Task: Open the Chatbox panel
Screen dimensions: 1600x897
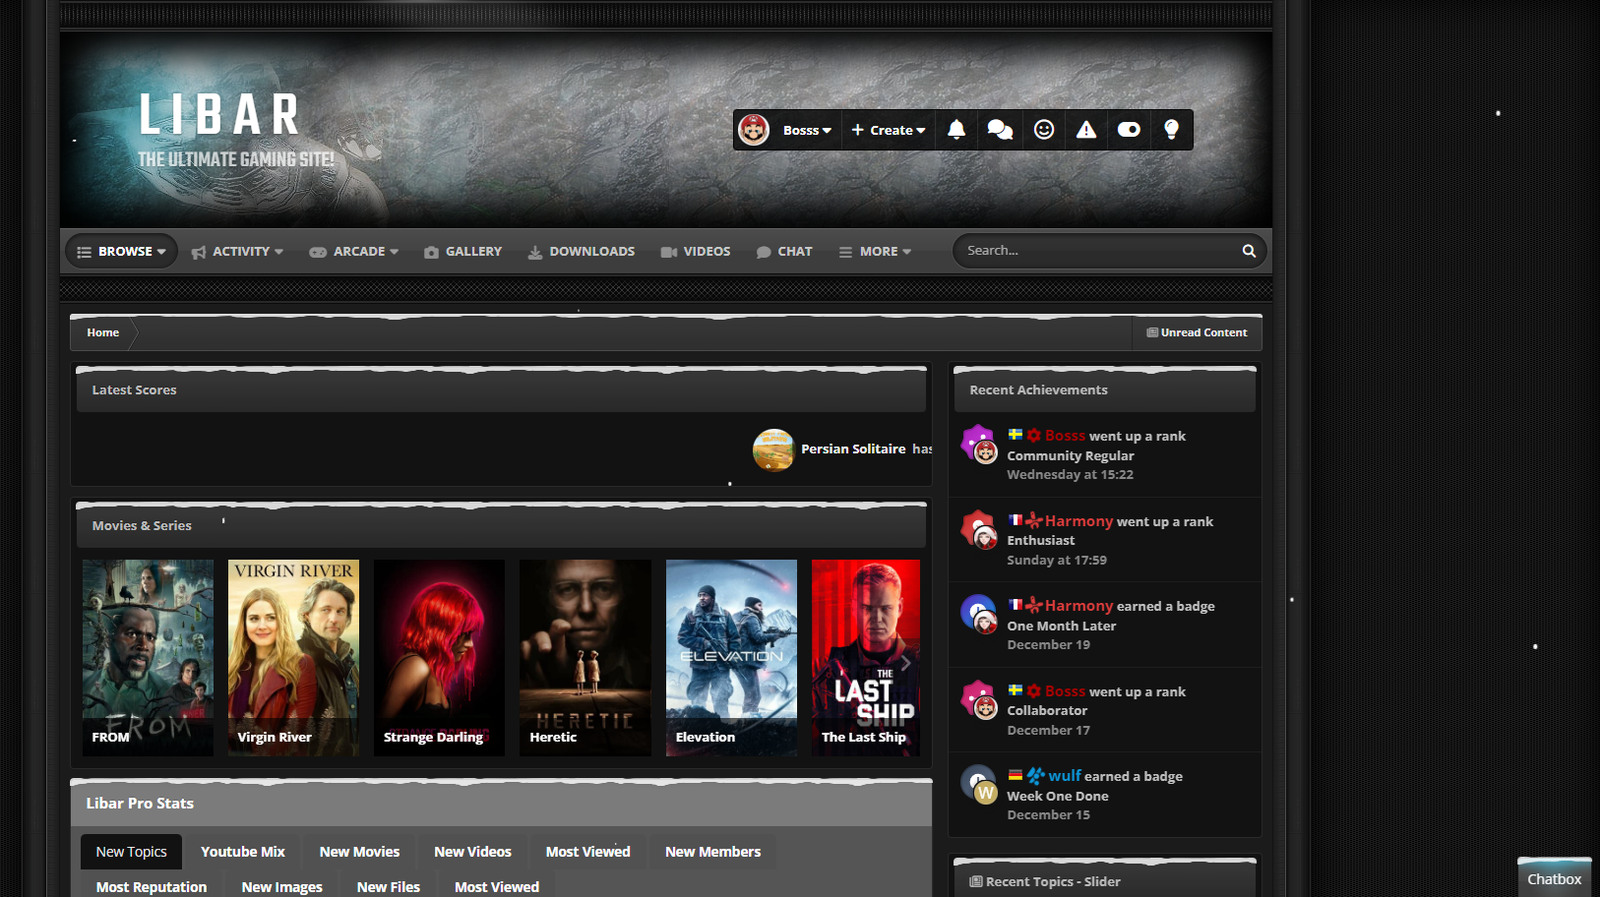Action: [1554, 878]
